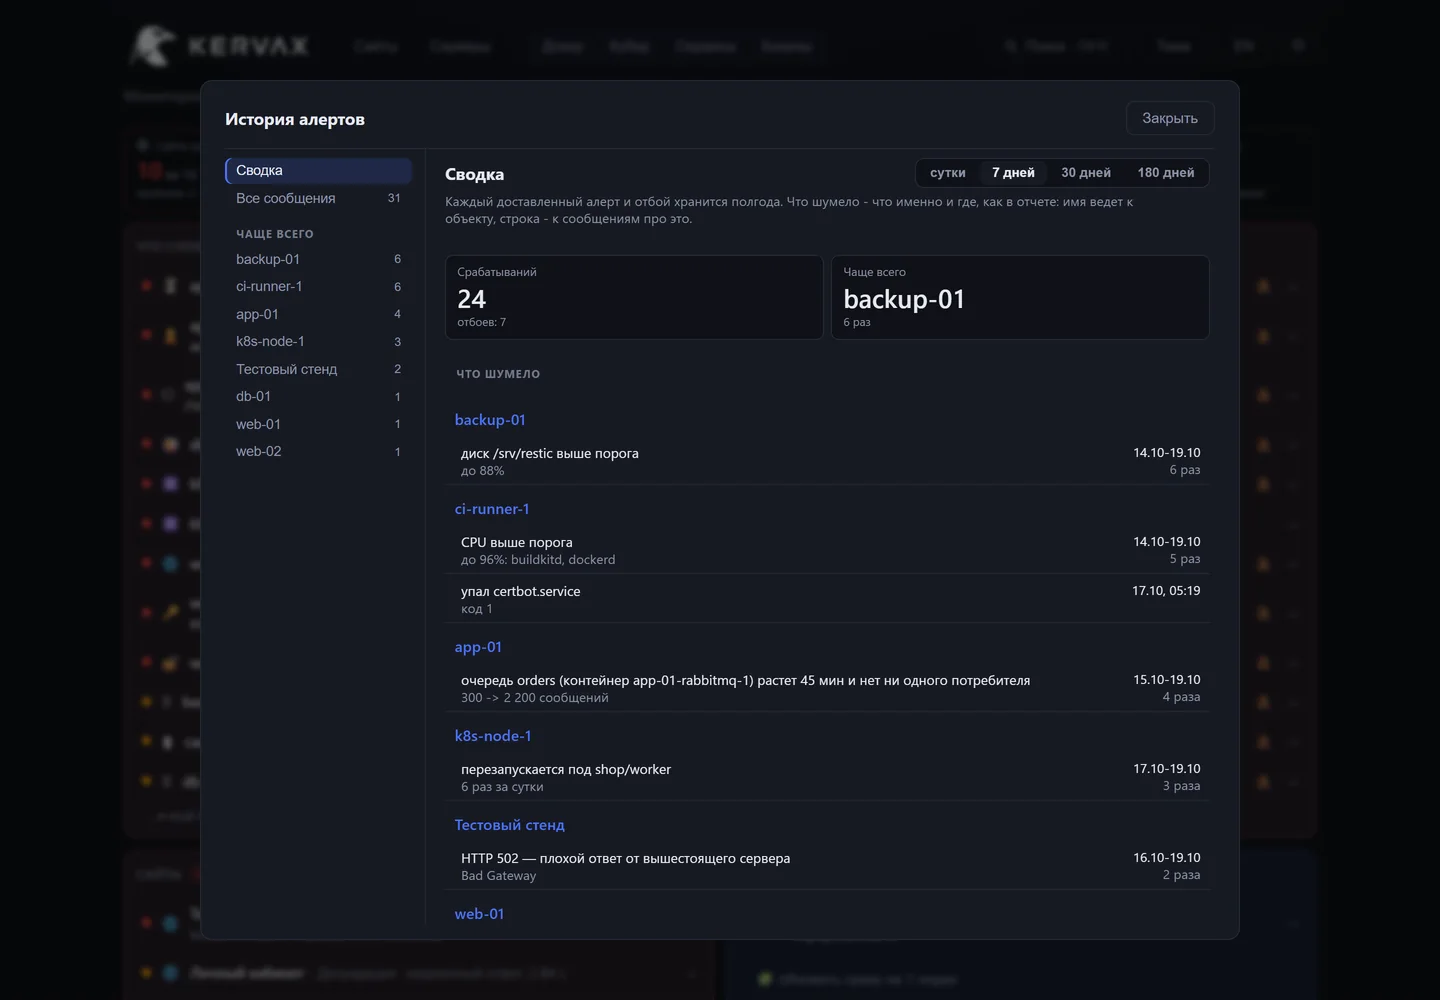Open the 'упал certbot.service' row

click(x=828, y=599)
